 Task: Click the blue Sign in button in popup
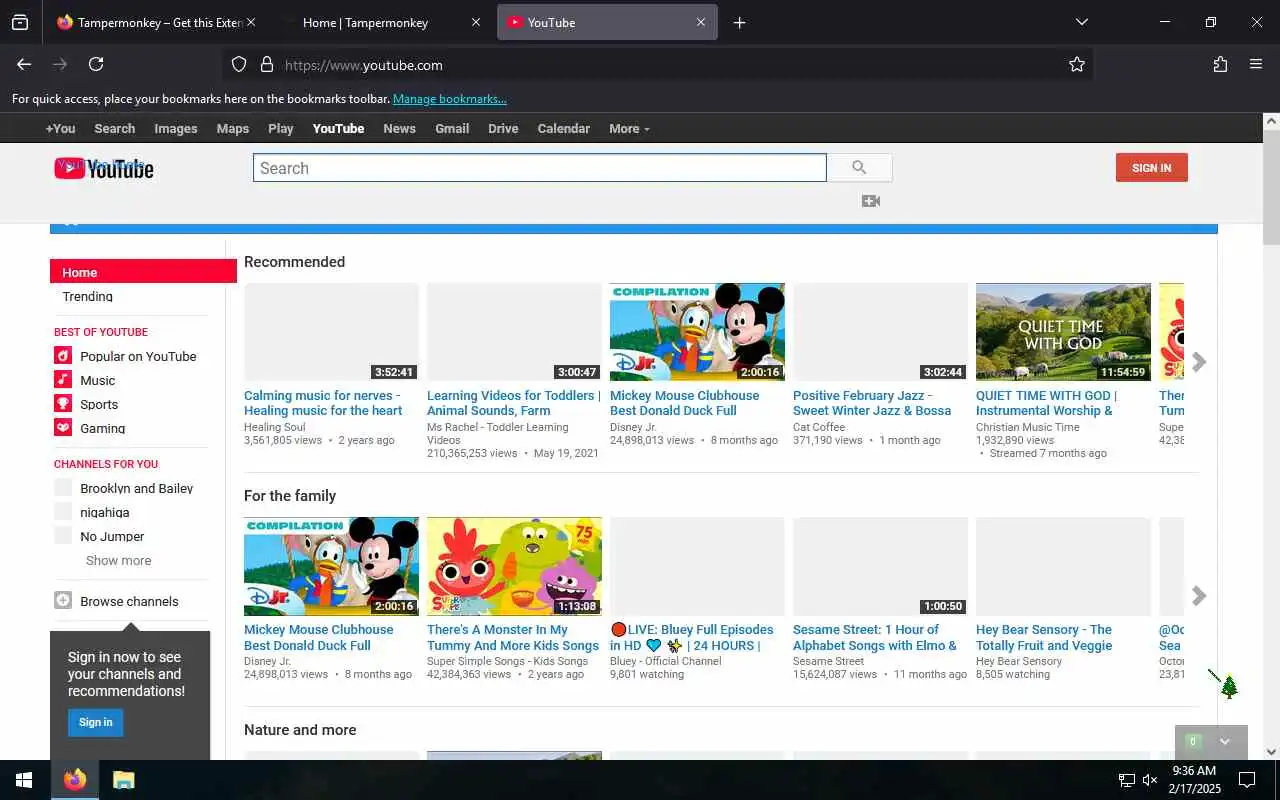click(95, 722)
